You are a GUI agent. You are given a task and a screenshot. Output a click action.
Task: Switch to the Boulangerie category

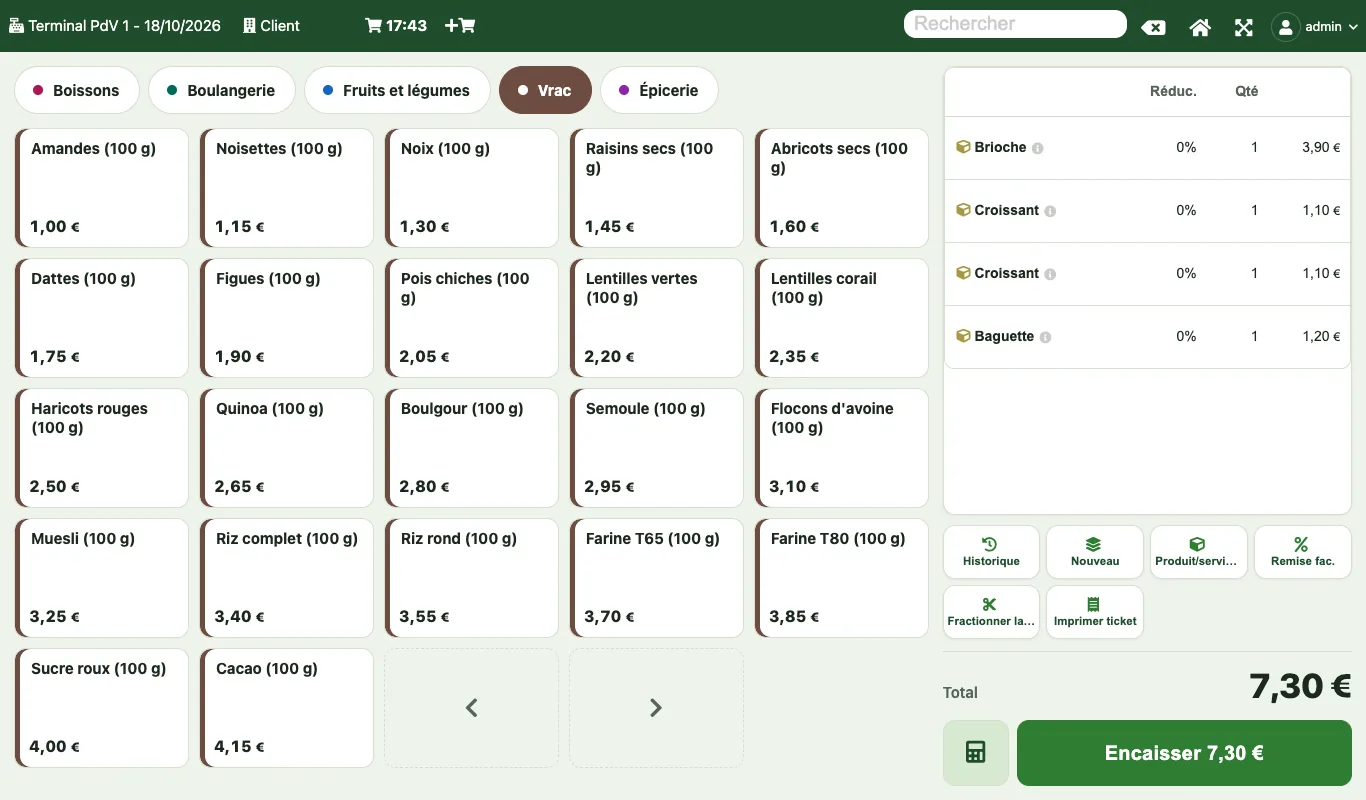[x=222, y=91]
